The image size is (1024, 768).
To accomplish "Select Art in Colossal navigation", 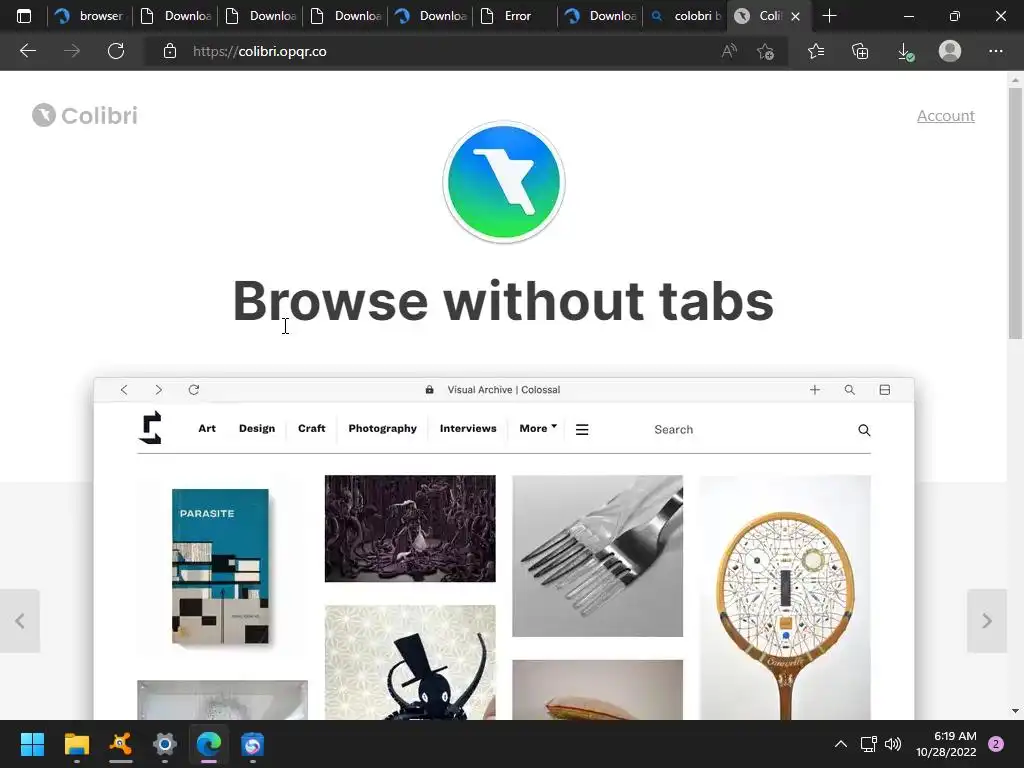I will pyautogui.click(x=207, y=428).
